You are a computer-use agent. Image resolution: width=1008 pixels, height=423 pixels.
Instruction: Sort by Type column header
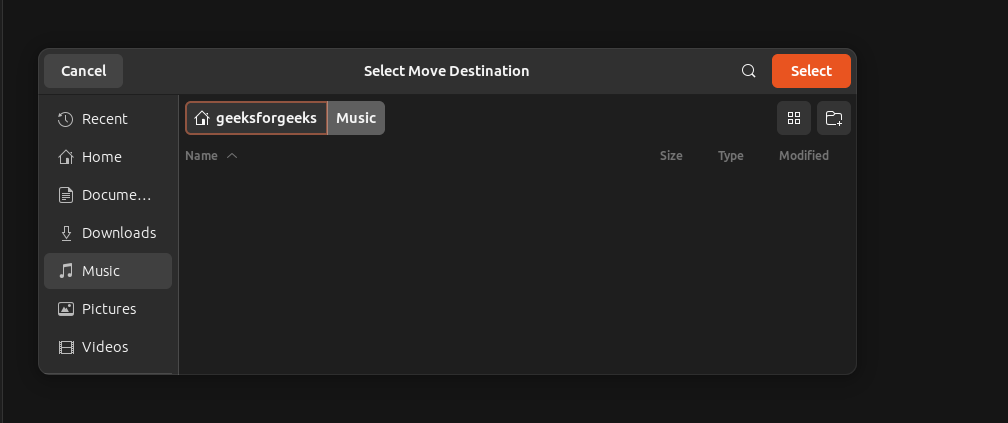(x=731, y=156)
